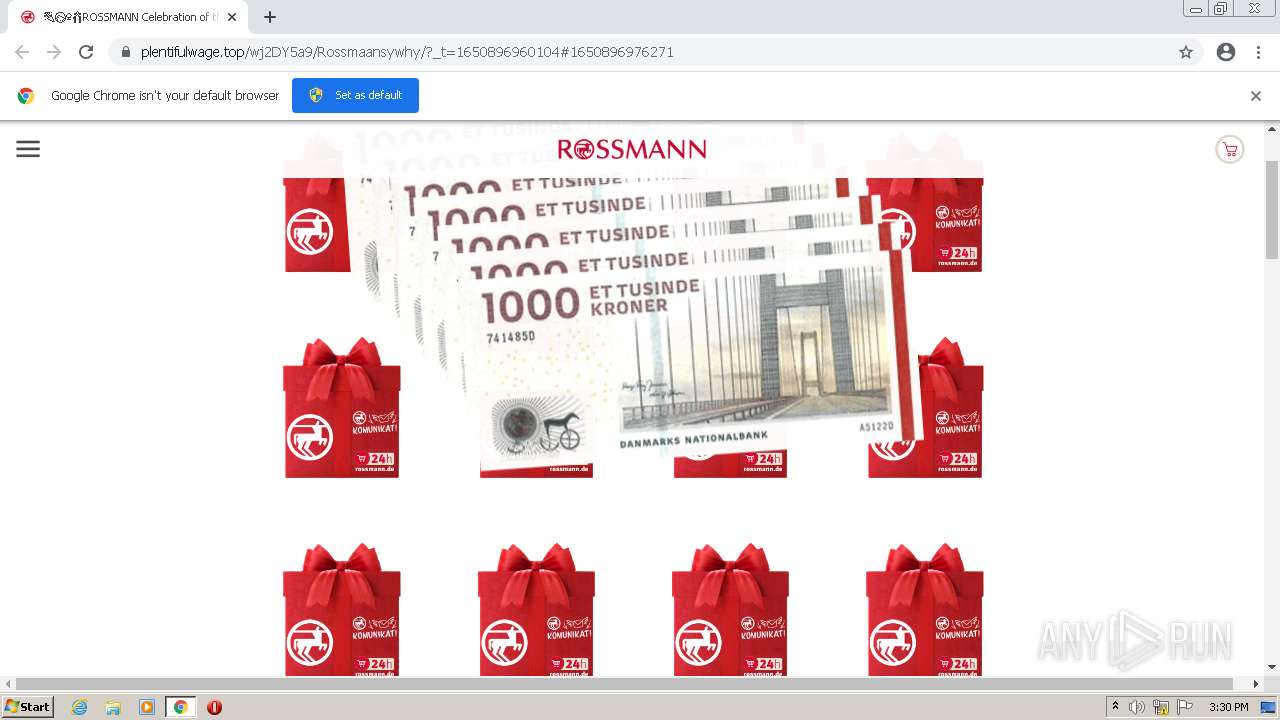Bookmark this page with the star icon

coord(1186,52)
